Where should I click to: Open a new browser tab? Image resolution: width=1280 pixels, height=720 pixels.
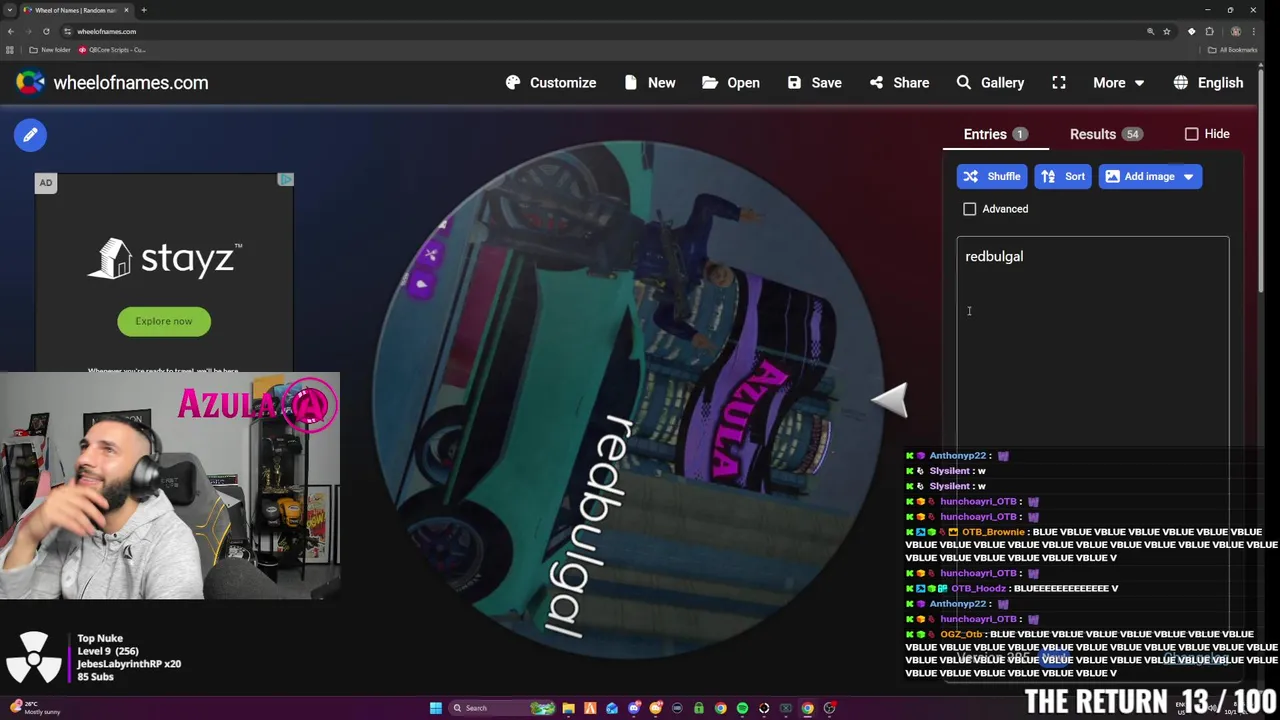tap(144, 10)
